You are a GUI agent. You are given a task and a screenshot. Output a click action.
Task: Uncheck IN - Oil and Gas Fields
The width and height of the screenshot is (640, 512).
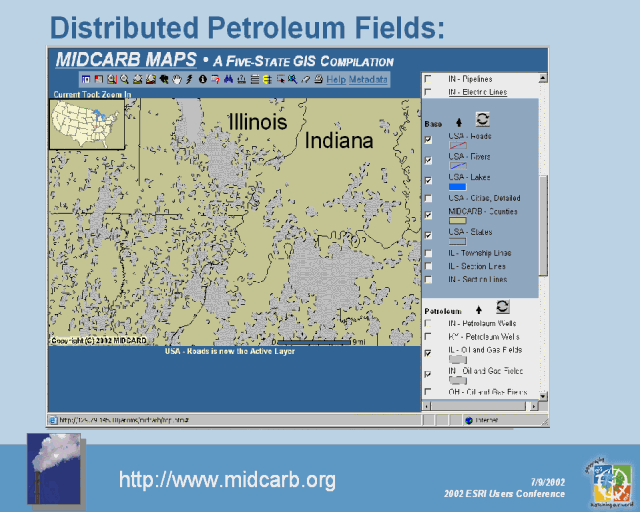click(428, 374)
